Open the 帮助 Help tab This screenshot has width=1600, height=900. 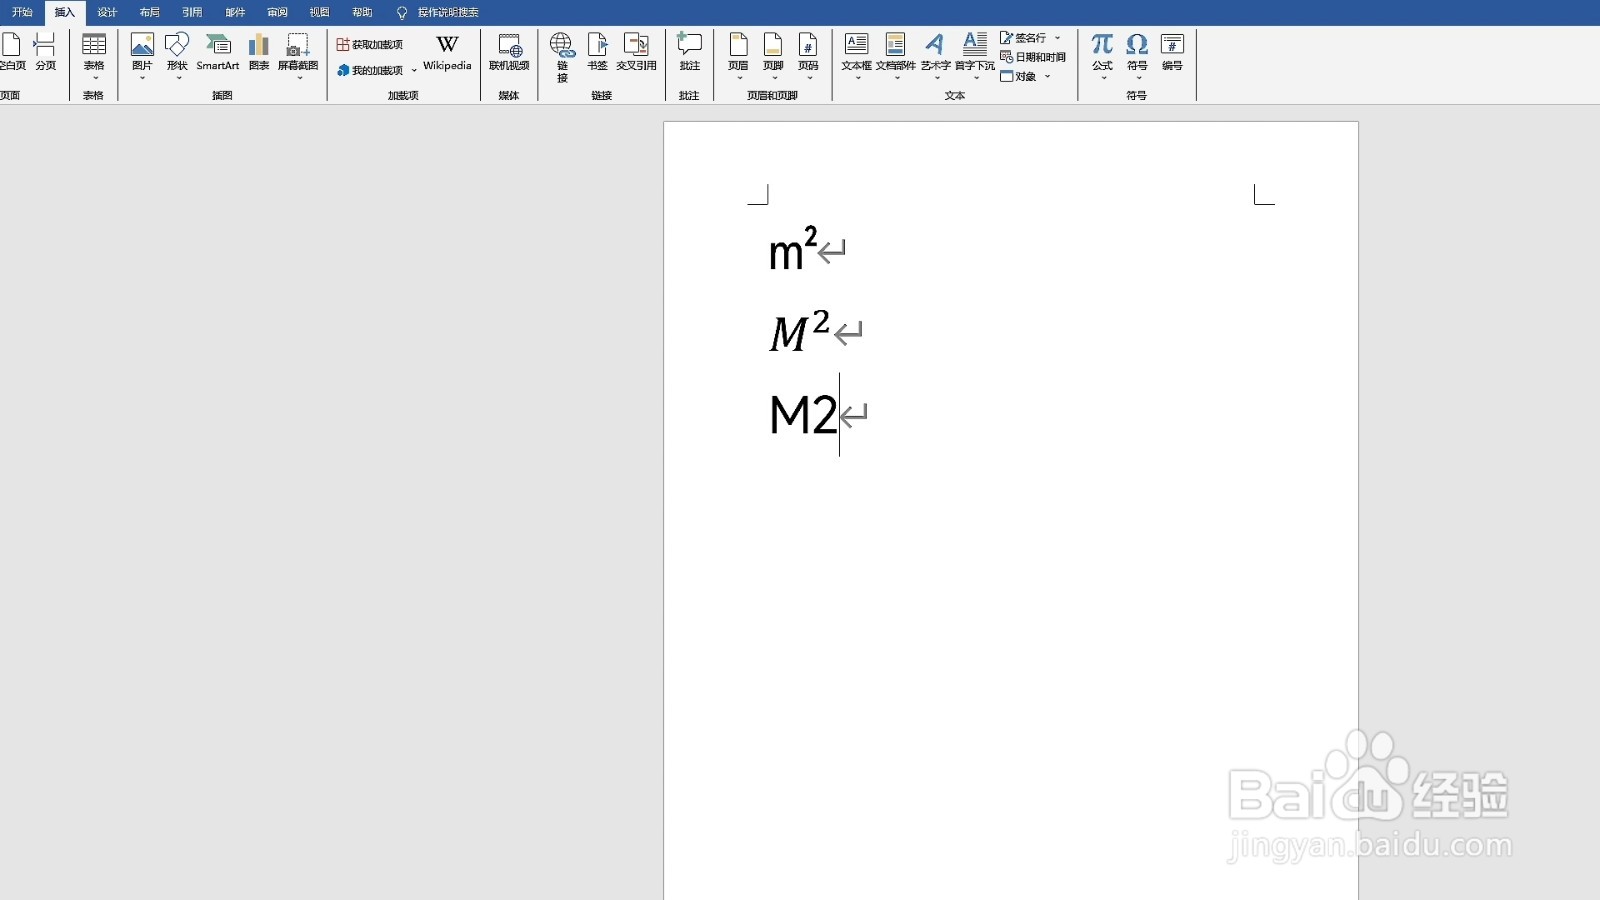click(x=362, y=12)
